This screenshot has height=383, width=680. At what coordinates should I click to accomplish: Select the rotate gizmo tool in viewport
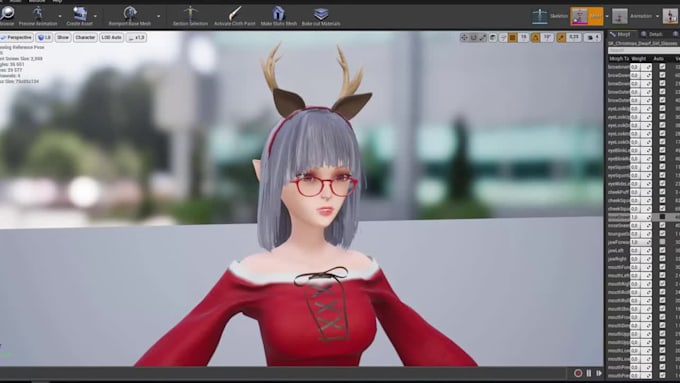pyautogui.click(x=474, y=38)
